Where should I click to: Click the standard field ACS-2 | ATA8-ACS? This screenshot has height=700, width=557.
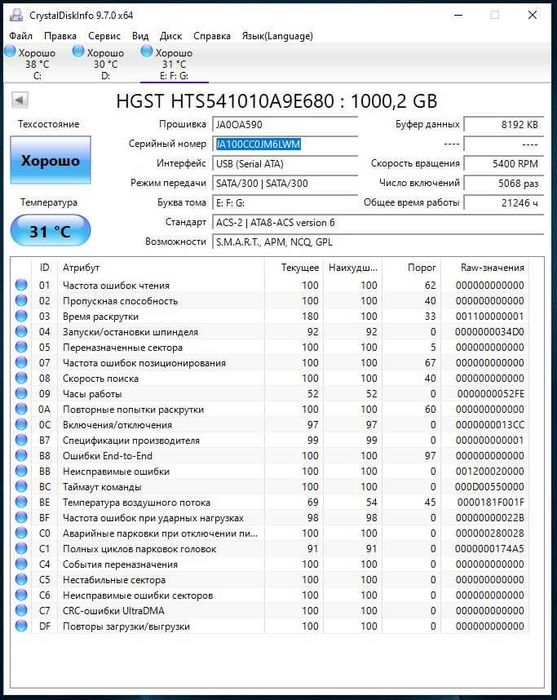tap(378, 222)
